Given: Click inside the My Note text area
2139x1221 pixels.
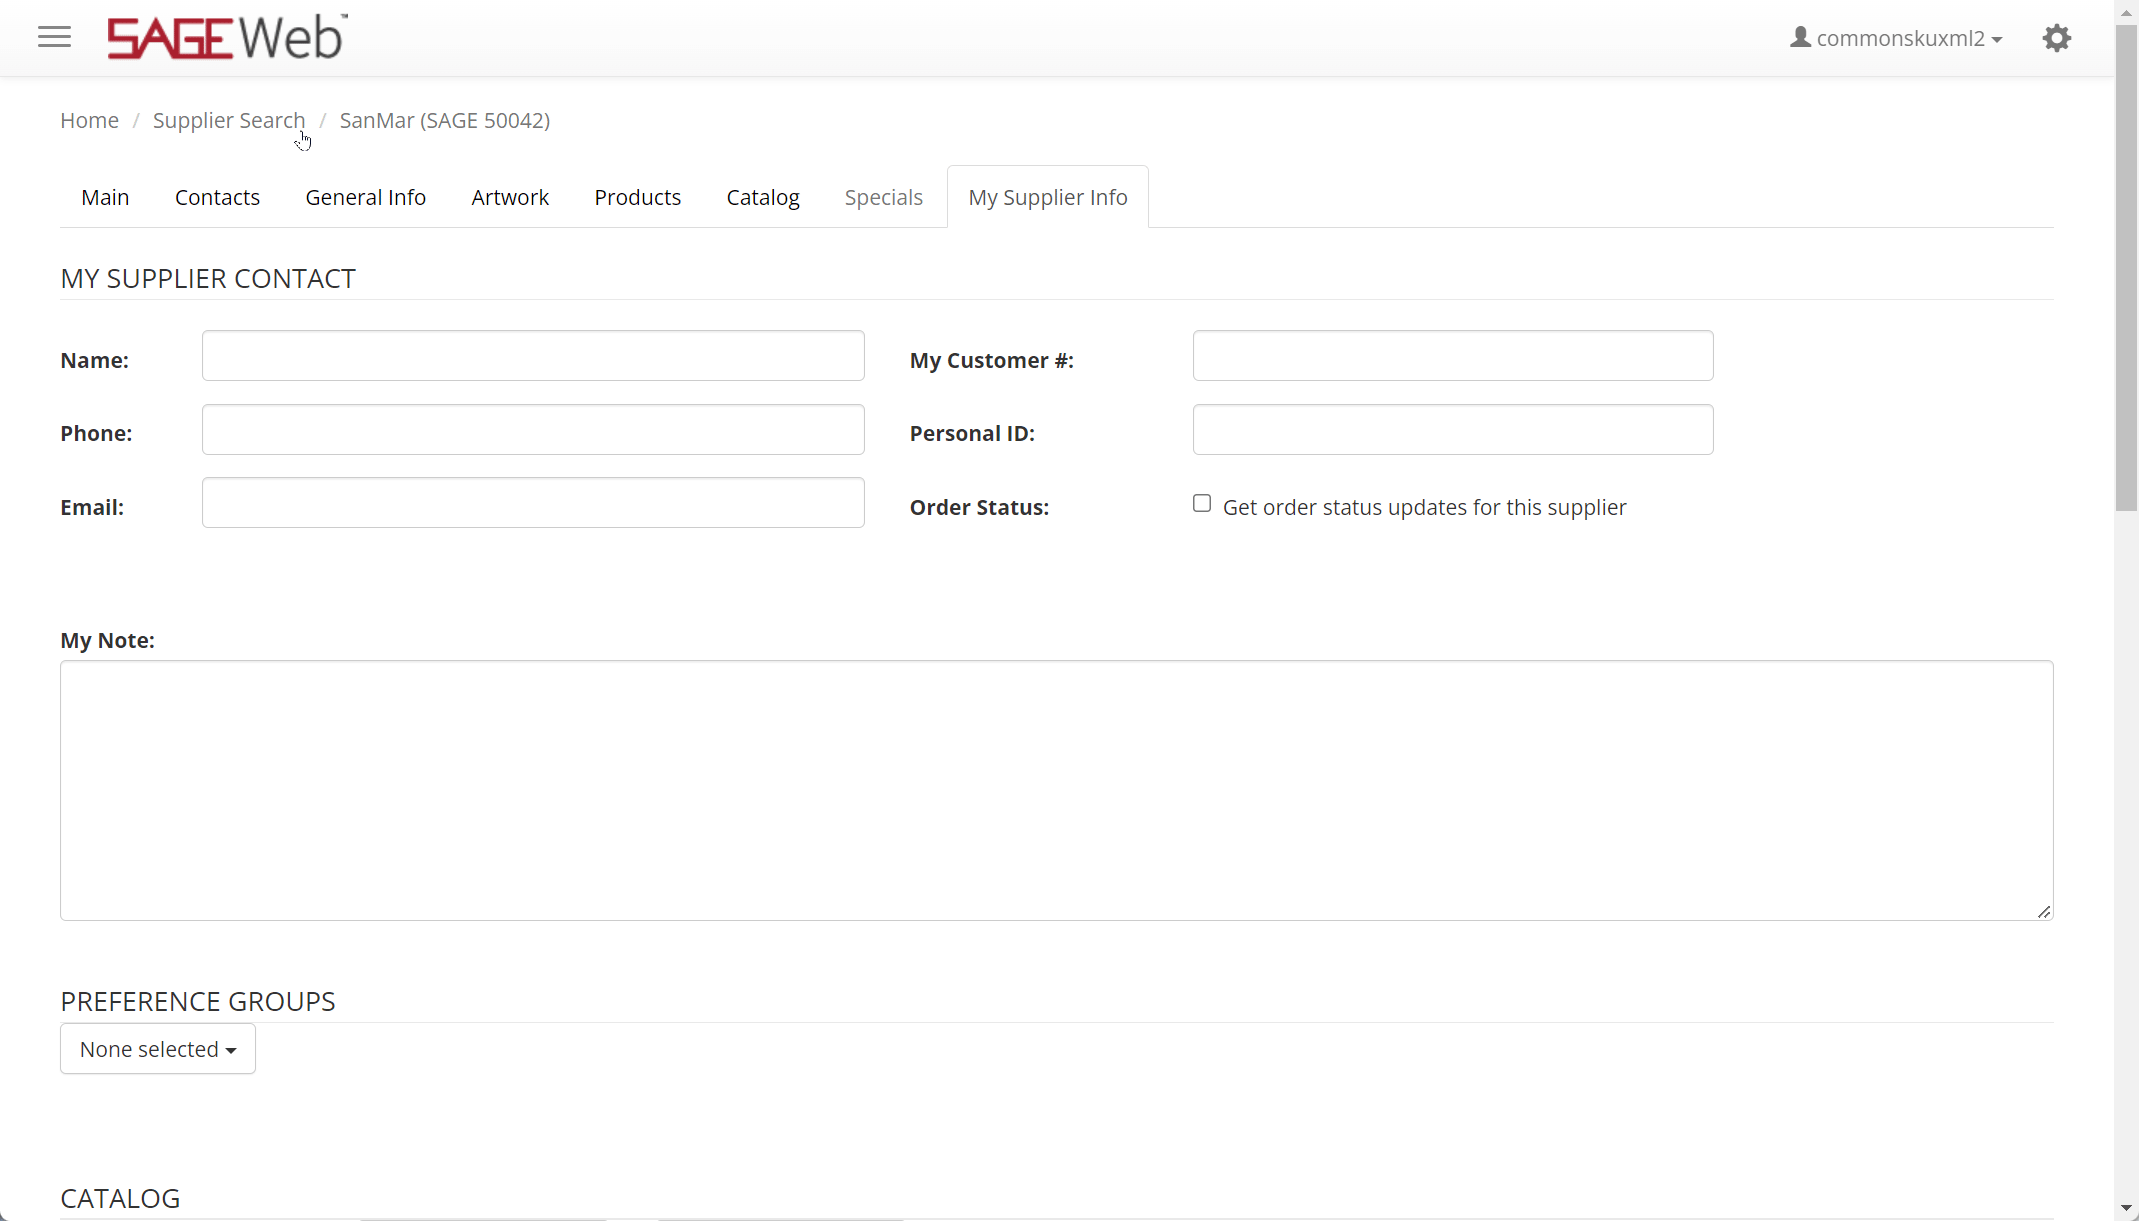Looking at the screenshot, I should point(1055,790).
